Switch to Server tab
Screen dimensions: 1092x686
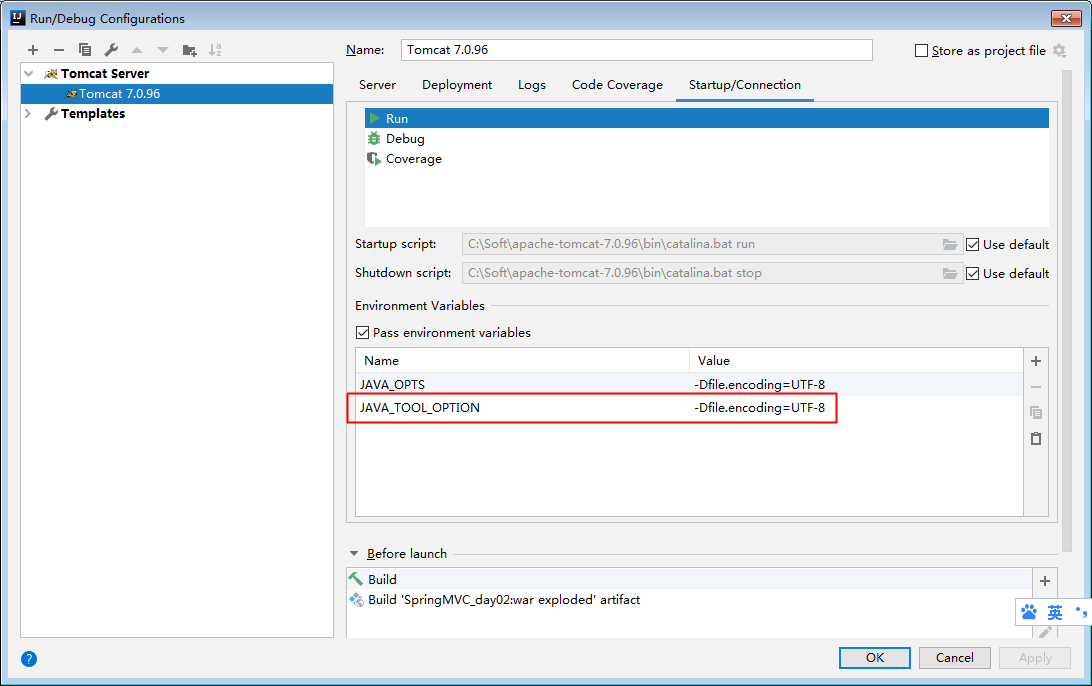(377, 85)
